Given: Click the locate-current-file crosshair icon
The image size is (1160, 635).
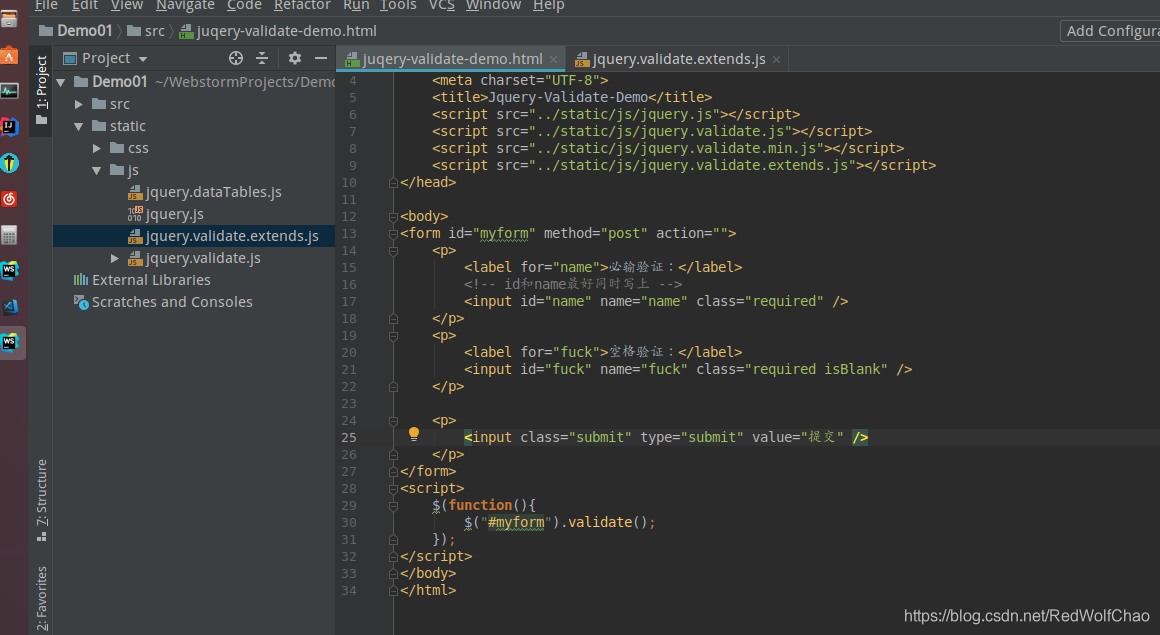Looking at the screenshot, I should 236,58.
